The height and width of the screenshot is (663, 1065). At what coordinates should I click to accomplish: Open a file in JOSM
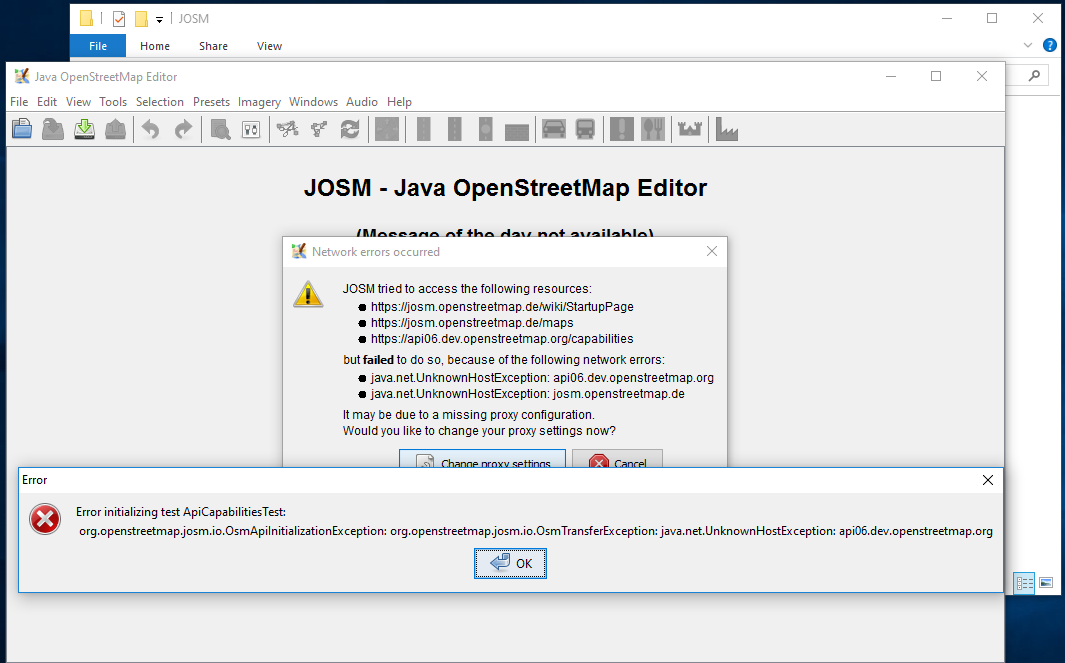tap(21, 128)
